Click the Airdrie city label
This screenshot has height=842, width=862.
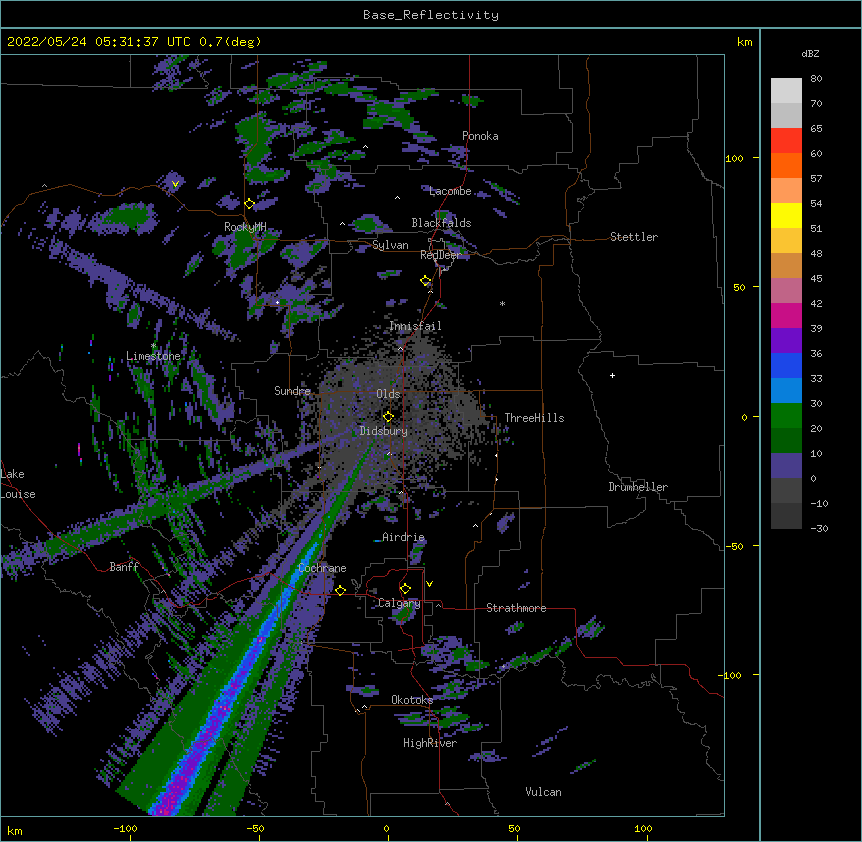(403, 537)
